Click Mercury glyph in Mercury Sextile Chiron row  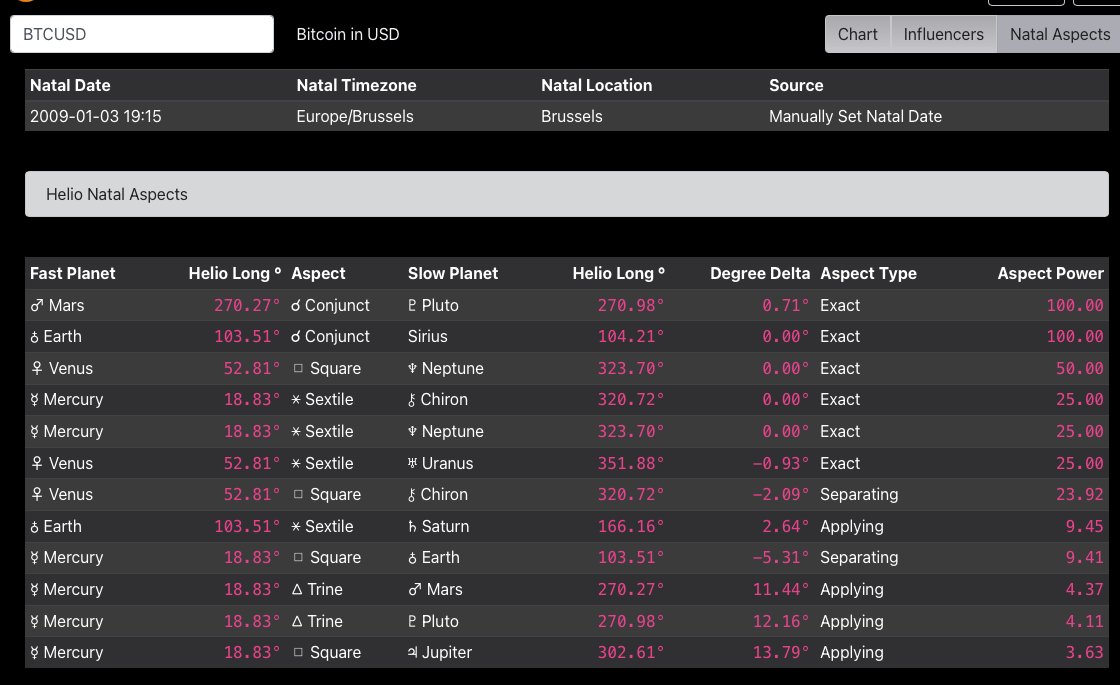click(x=34, y=400)
